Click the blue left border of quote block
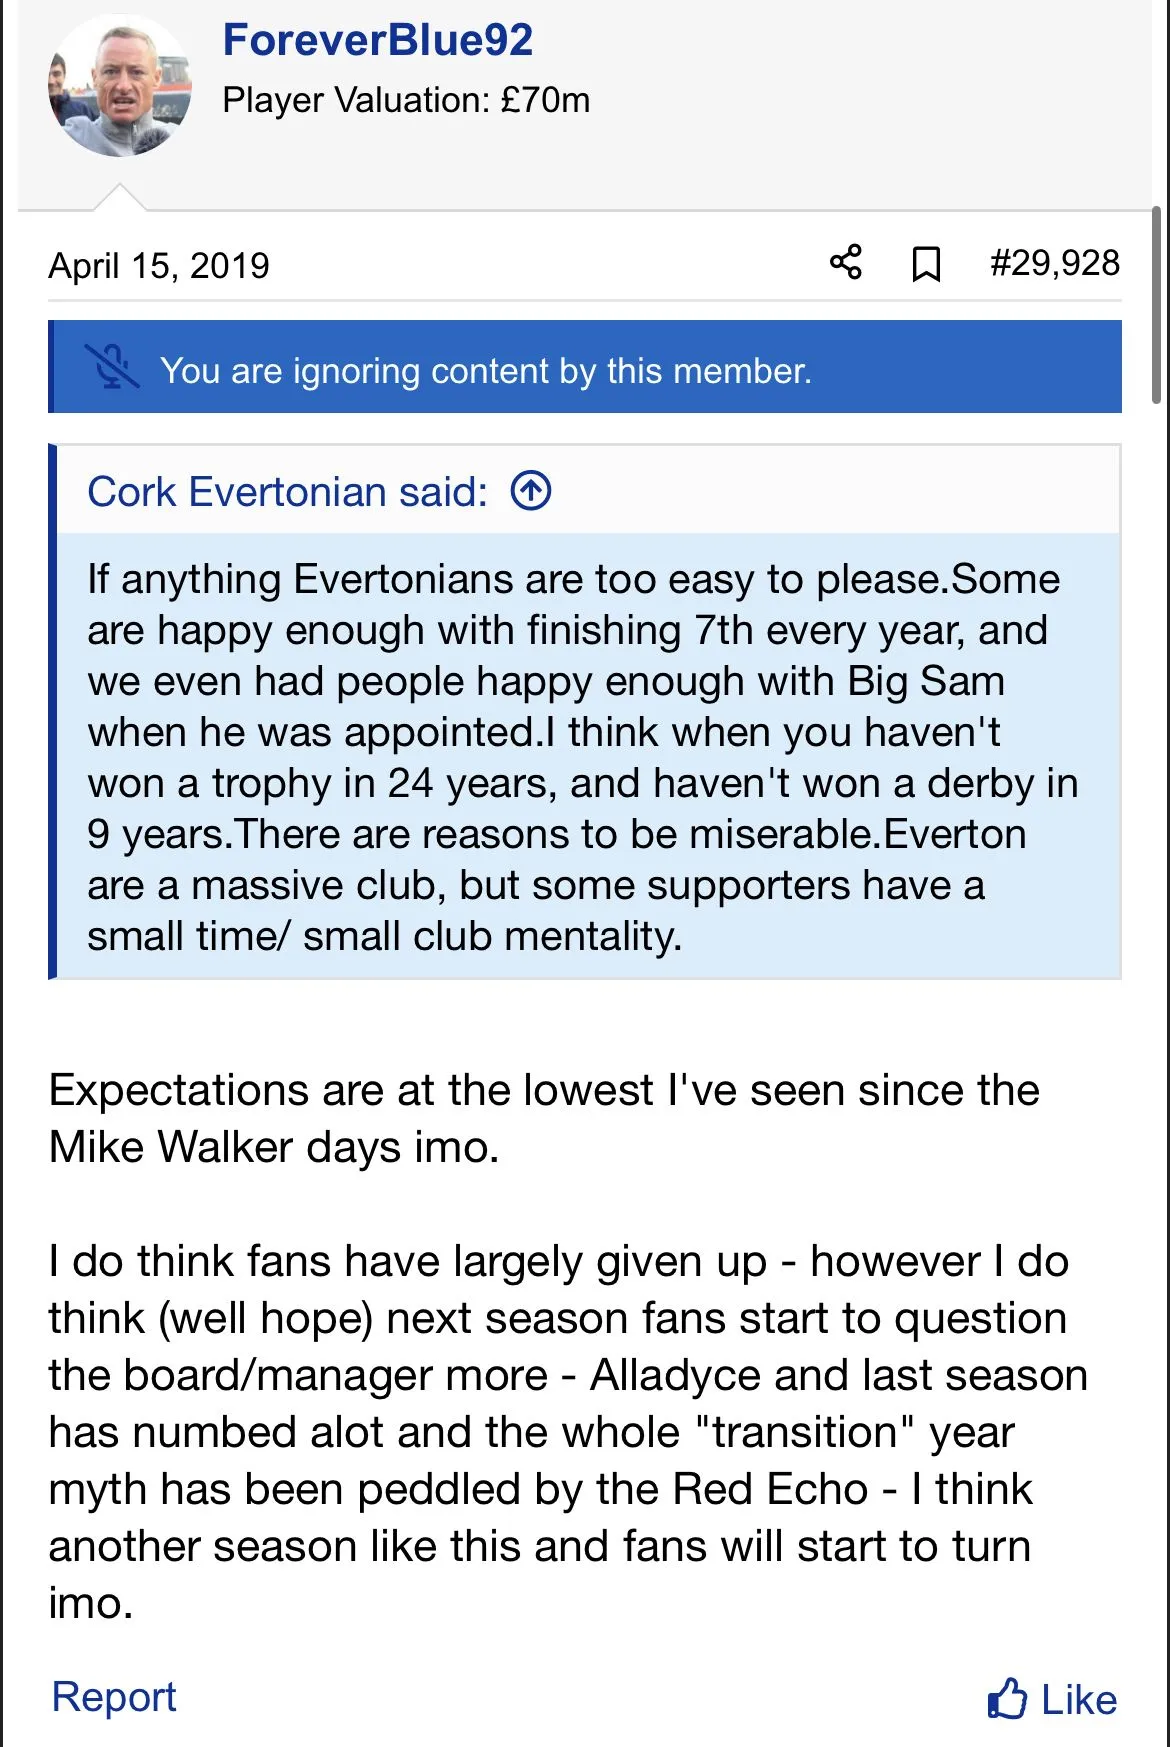Screen dimensions: 1170x1747 pyautogui.click(x=53, y=711)
